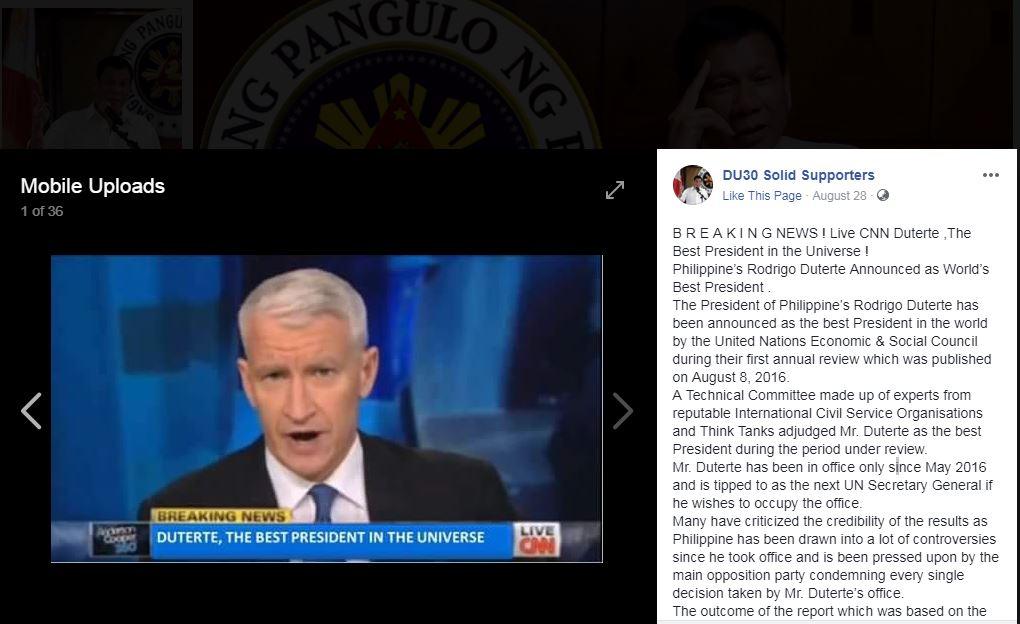This screenshot has height=624, width=1020.
Task: Click the text 'Best President .' in the post
Action: (721, 288)
